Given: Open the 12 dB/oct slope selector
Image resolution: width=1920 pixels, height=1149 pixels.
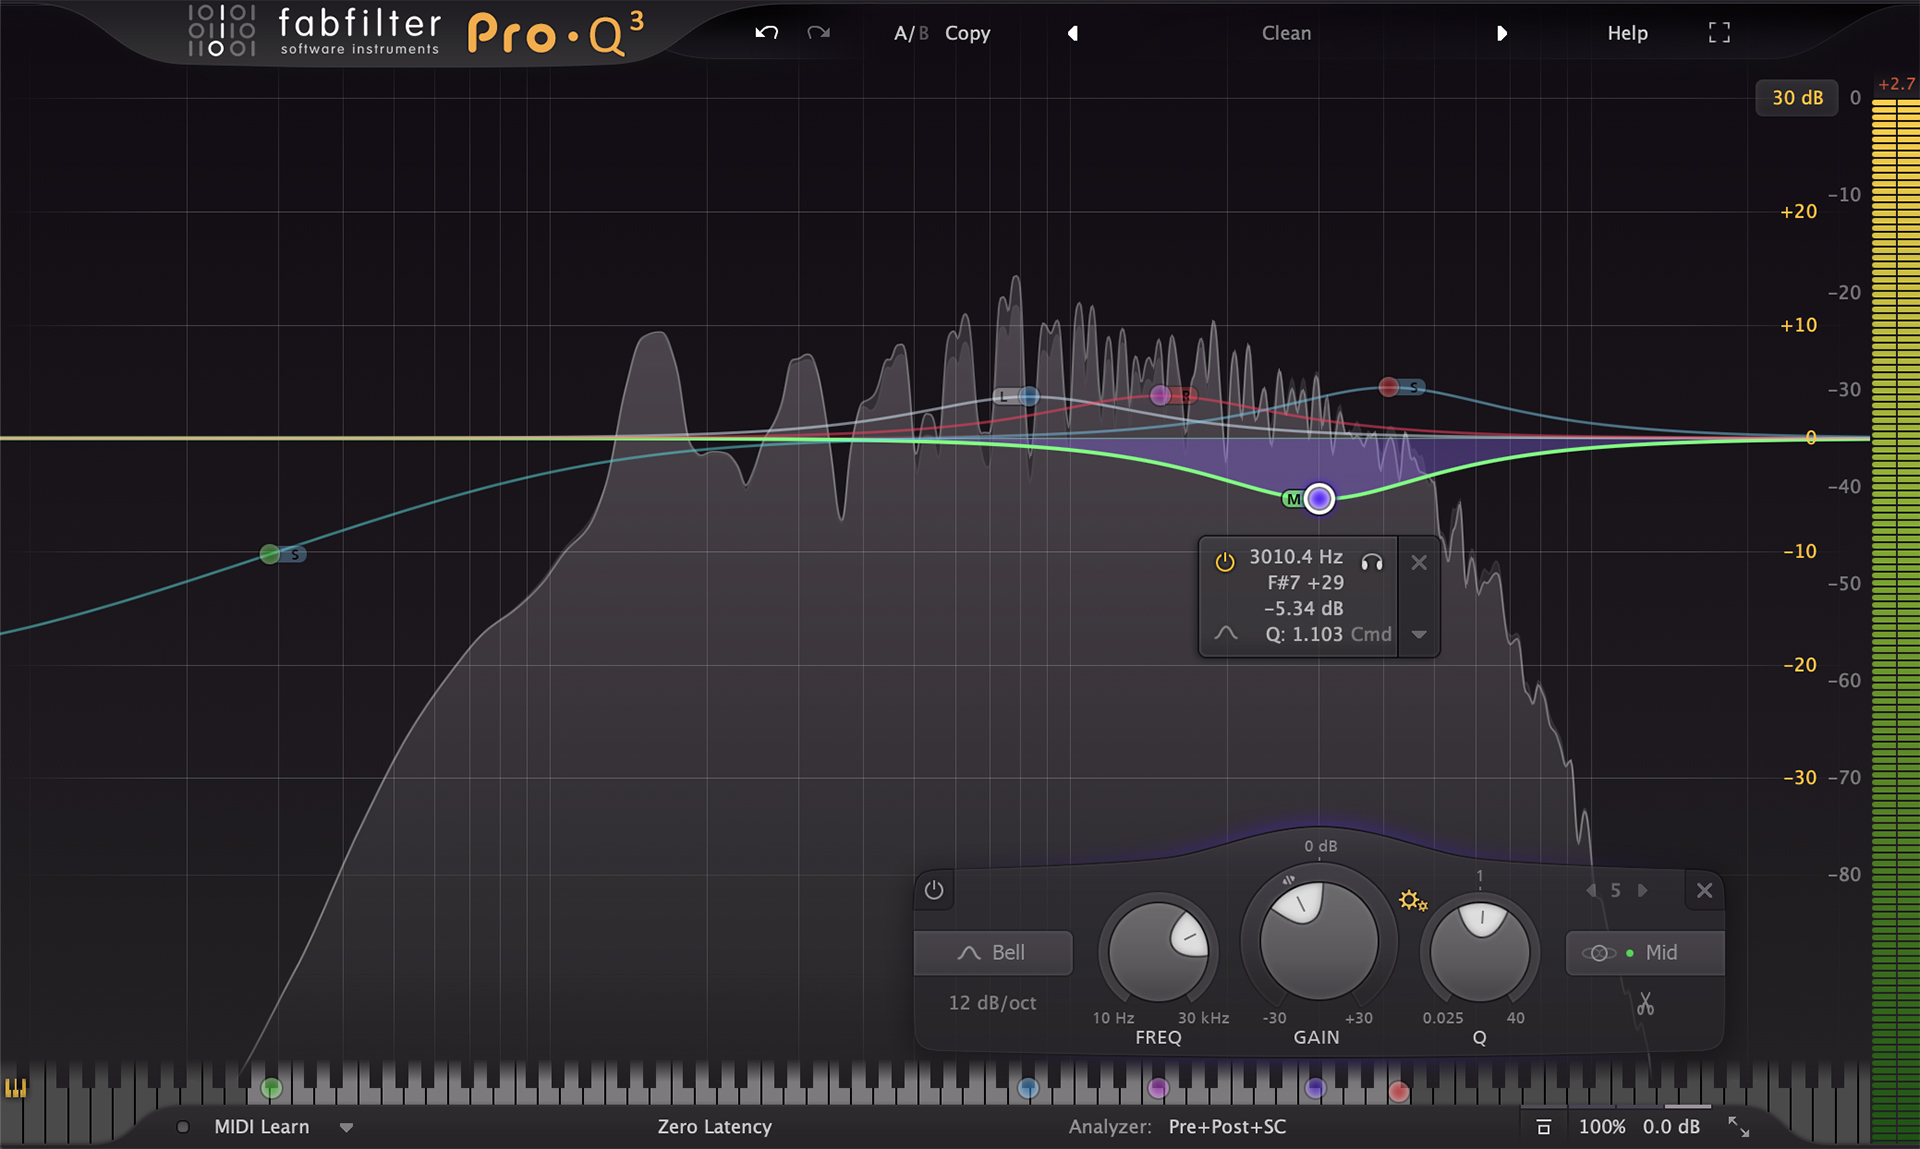Looking at the screenshot, I should pyautogui.click(x=992, y=1002).
